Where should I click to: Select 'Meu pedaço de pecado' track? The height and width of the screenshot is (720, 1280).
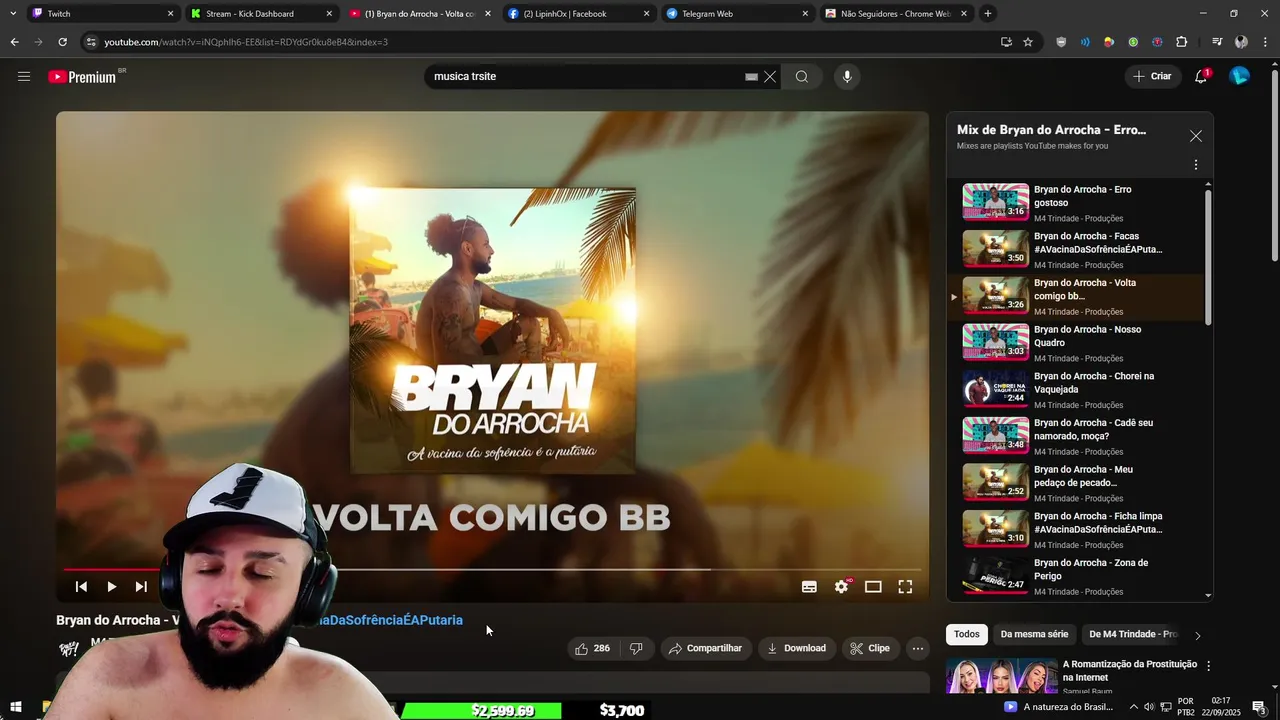tap(1075, 483)
